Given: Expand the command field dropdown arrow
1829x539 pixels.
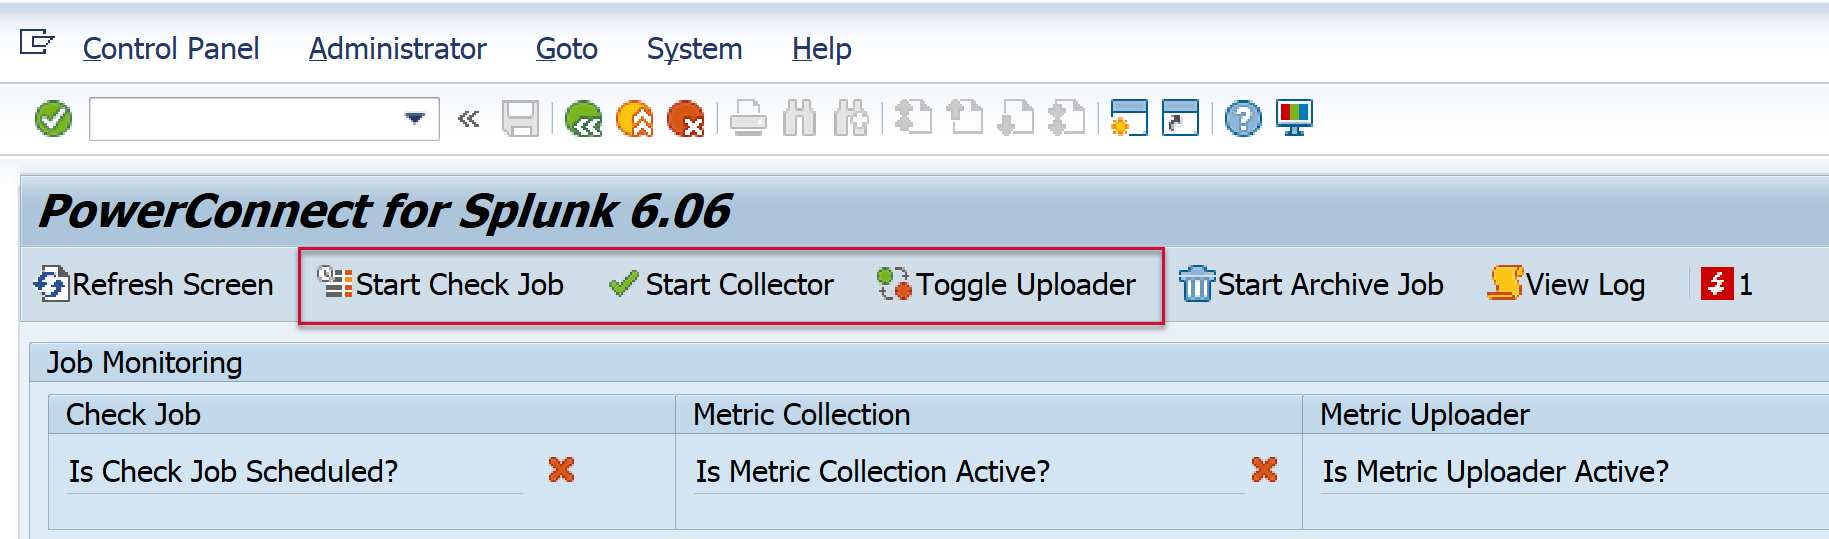Looking at the screenshot, I should tap(414, 119).
